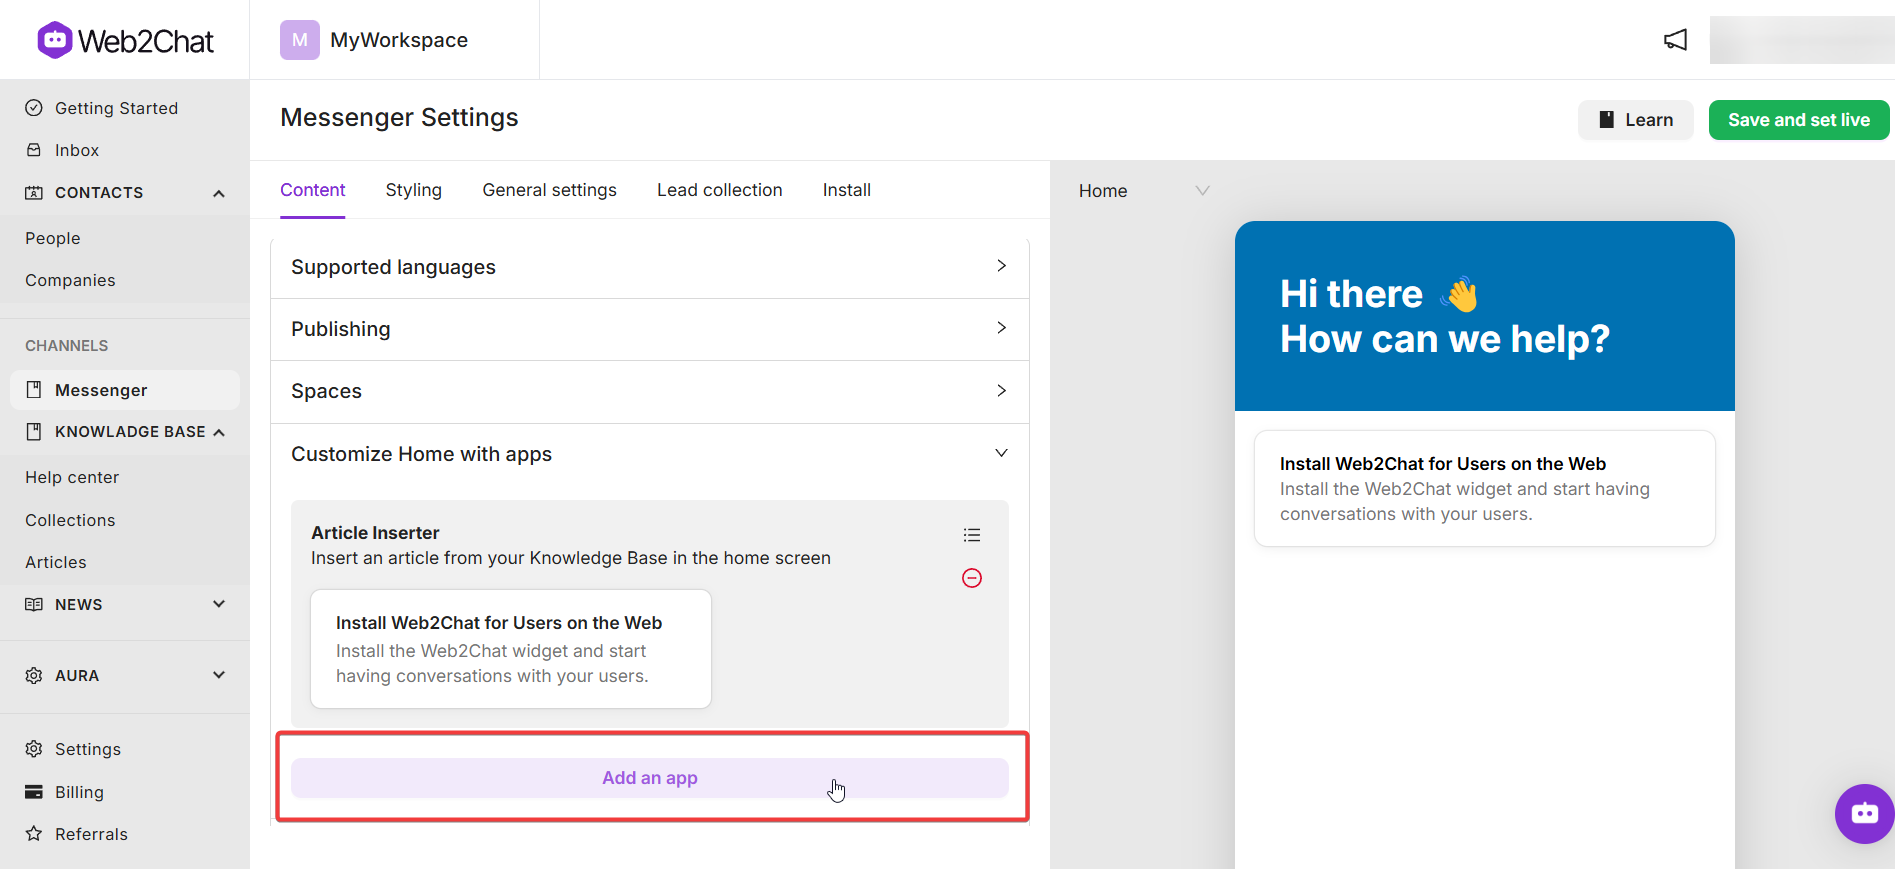Screen dimensions: 1895x869
Task: Remove the Article Inserter app with the red minus icon
Action: click(x=972, y=578)
